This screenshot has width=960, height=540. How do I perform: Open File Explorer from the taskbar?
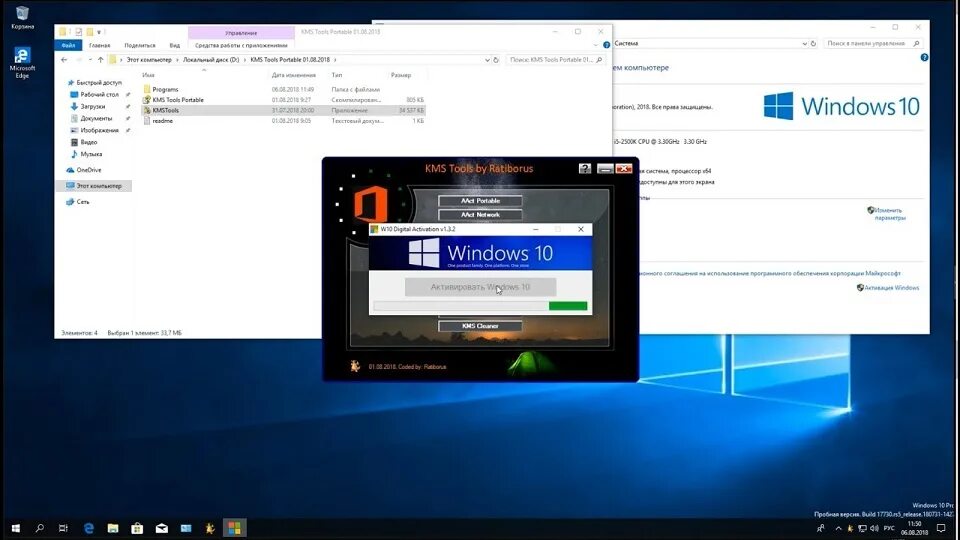coord(113,528)
